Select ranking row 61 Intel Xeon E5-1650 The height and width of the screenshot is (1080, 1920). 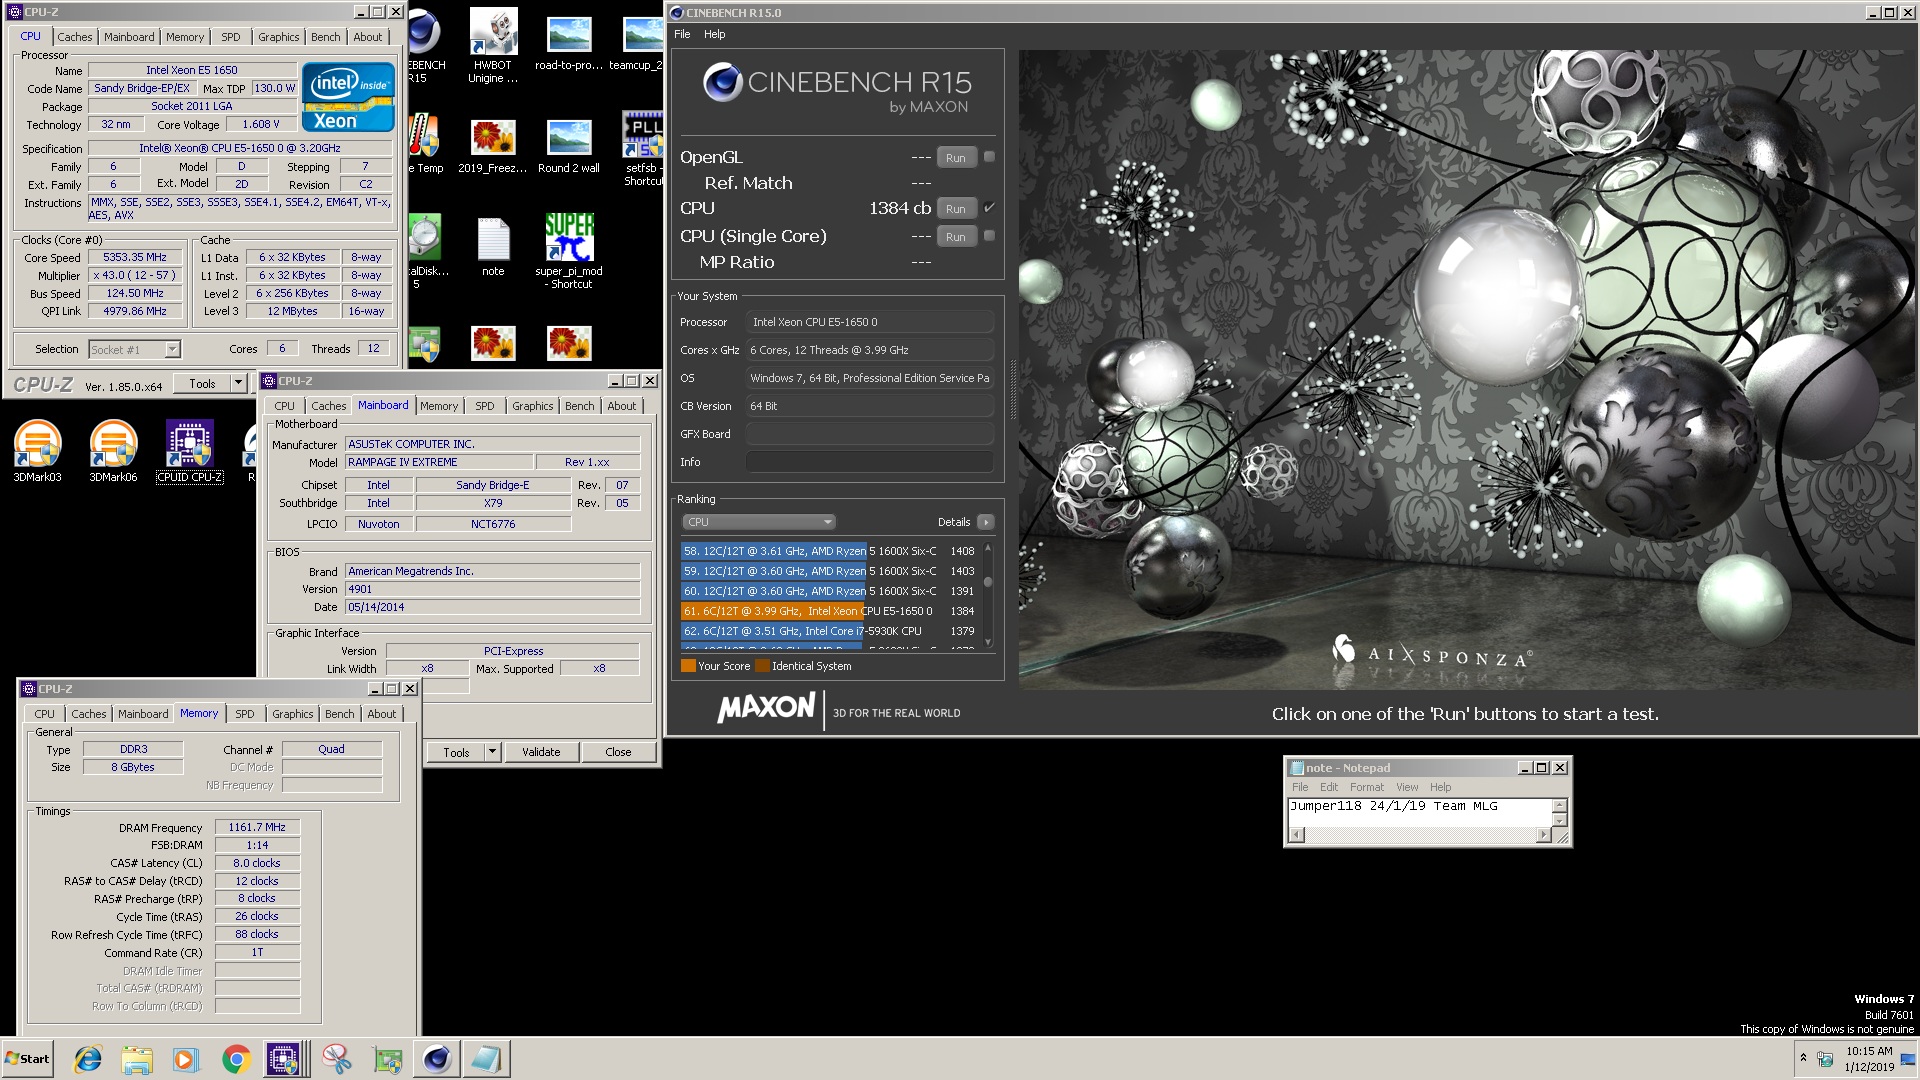(x=829, y=611)
